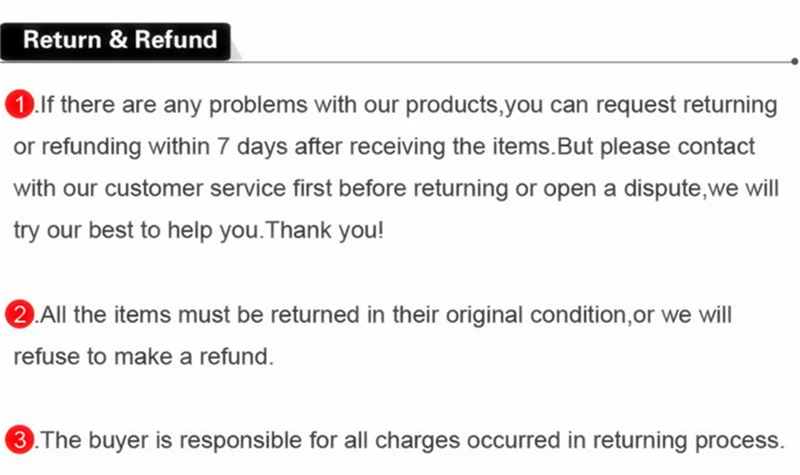Click the dot at the divider line end
Image resolution: width=800 pixels, height=475 pixels.
794,61
